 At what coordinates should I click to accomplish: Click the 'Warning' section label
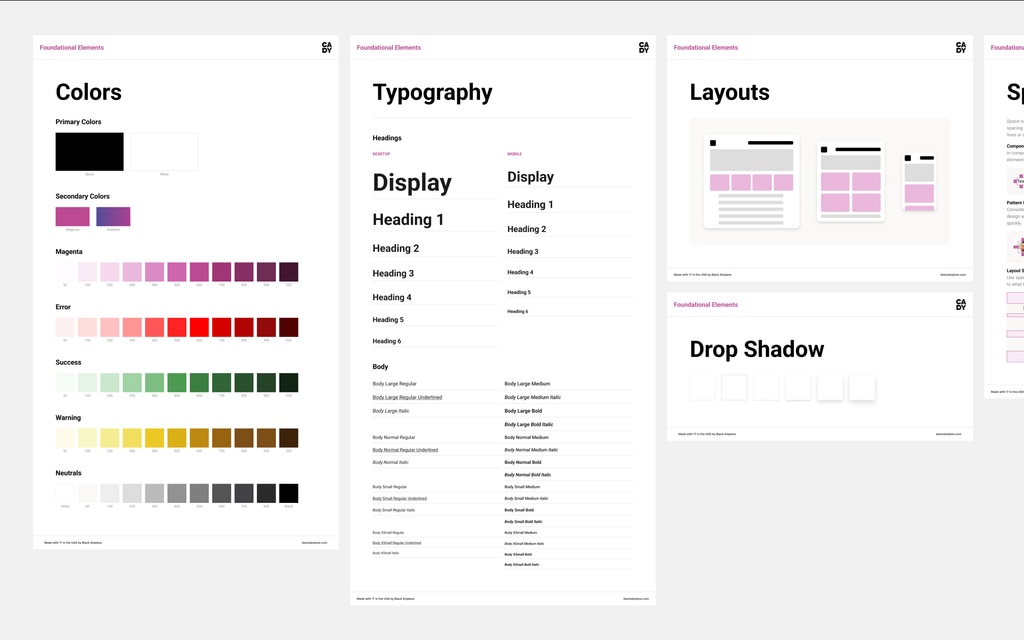click(68, 417)
